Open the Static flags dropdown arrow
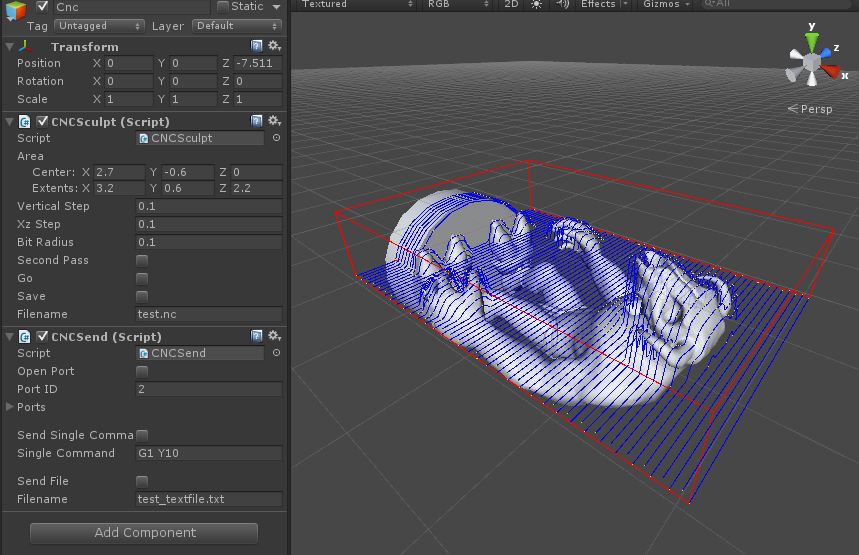The image size is (859, 555). [x=277, y=7]
